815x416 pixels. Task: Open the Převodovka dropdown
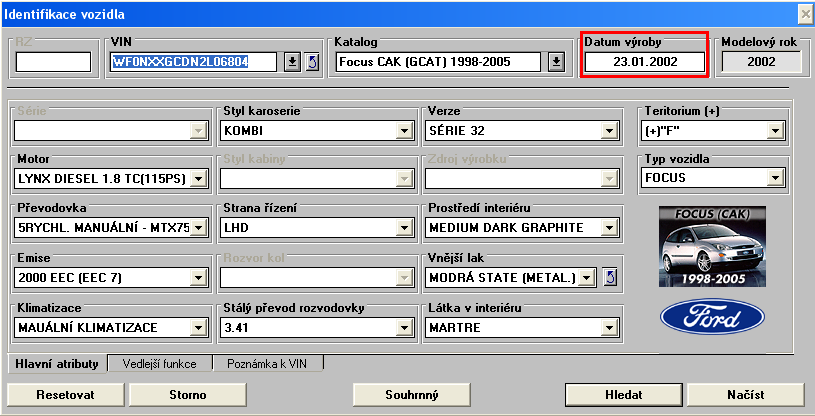(198, 228)
